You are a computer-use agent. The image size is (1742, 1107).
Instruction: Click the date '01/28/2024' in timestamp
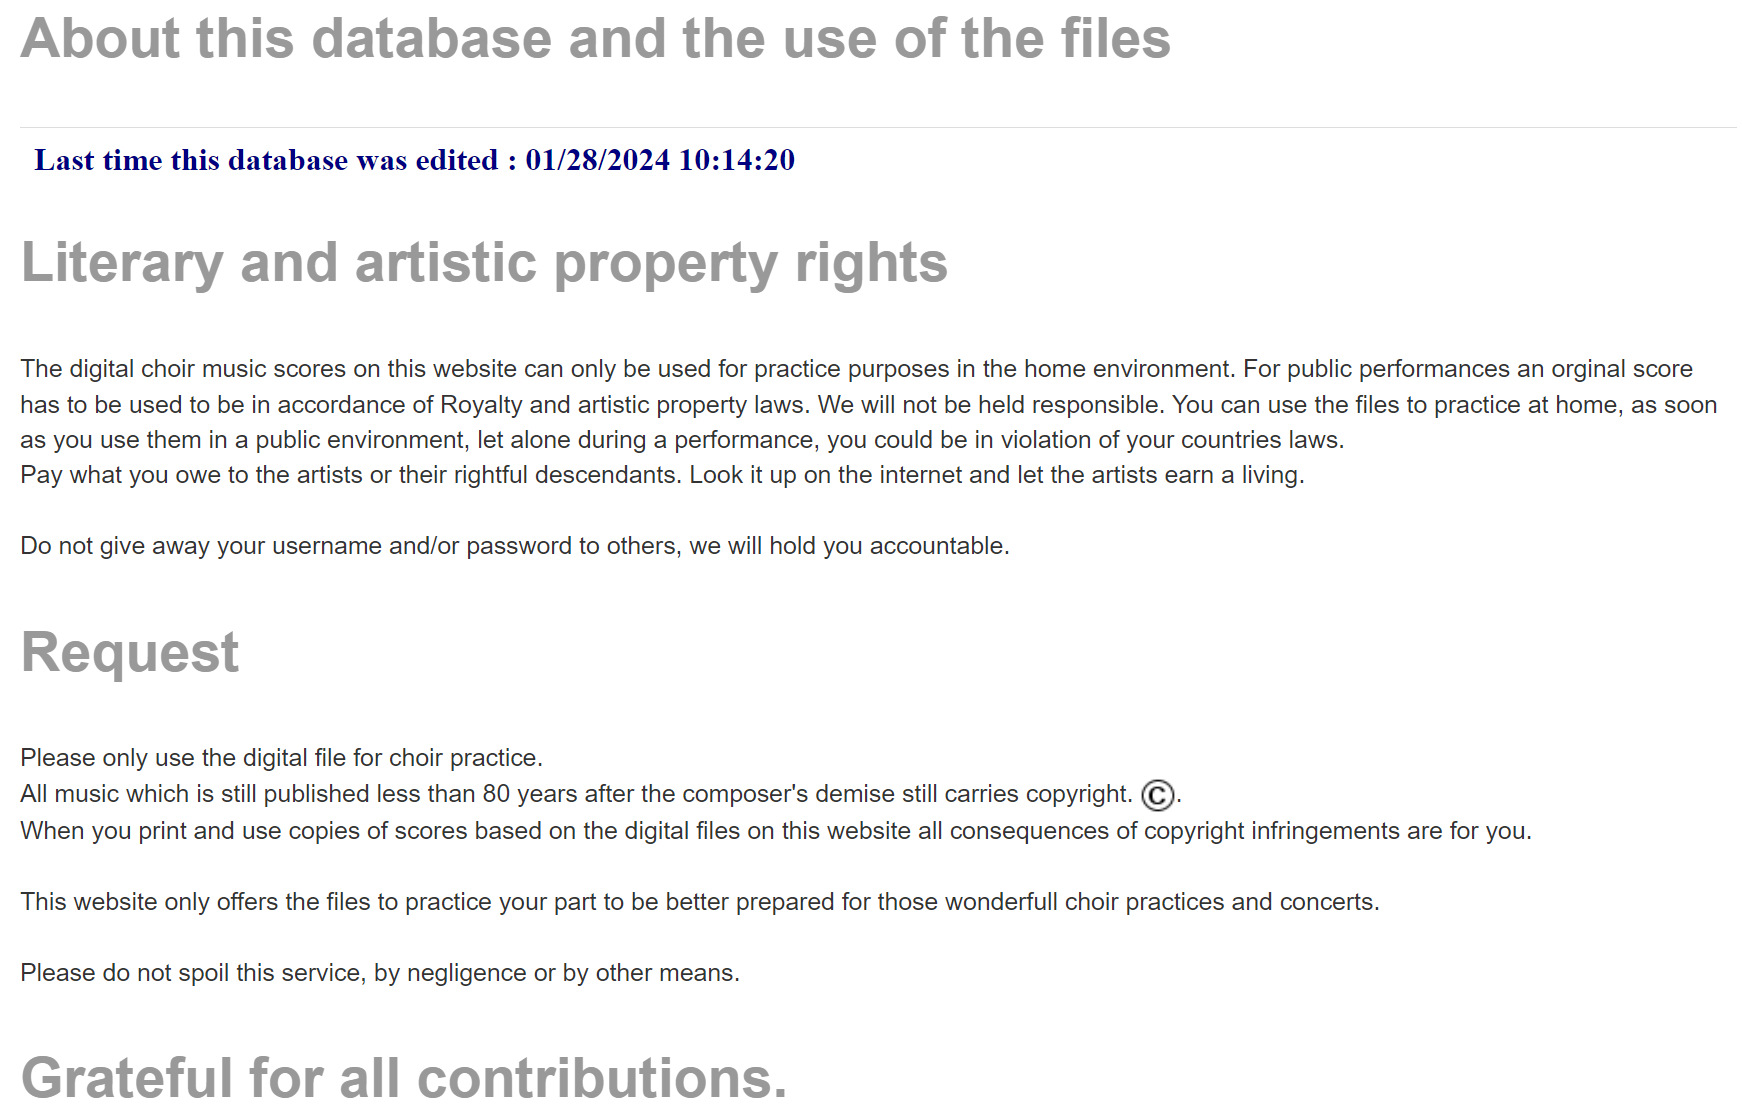pyautogui.click(x=598, y=160)
